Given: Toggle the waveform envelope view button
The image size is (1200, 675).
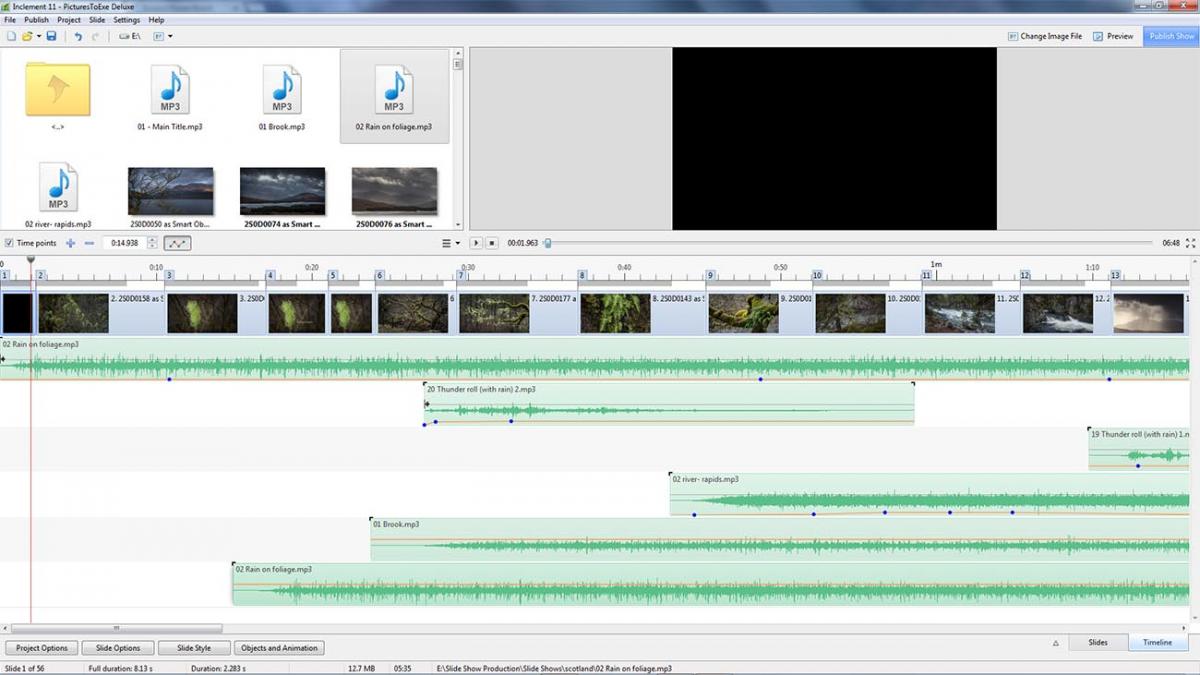Looking at the screenshot, I should click(x=176, y=243).
